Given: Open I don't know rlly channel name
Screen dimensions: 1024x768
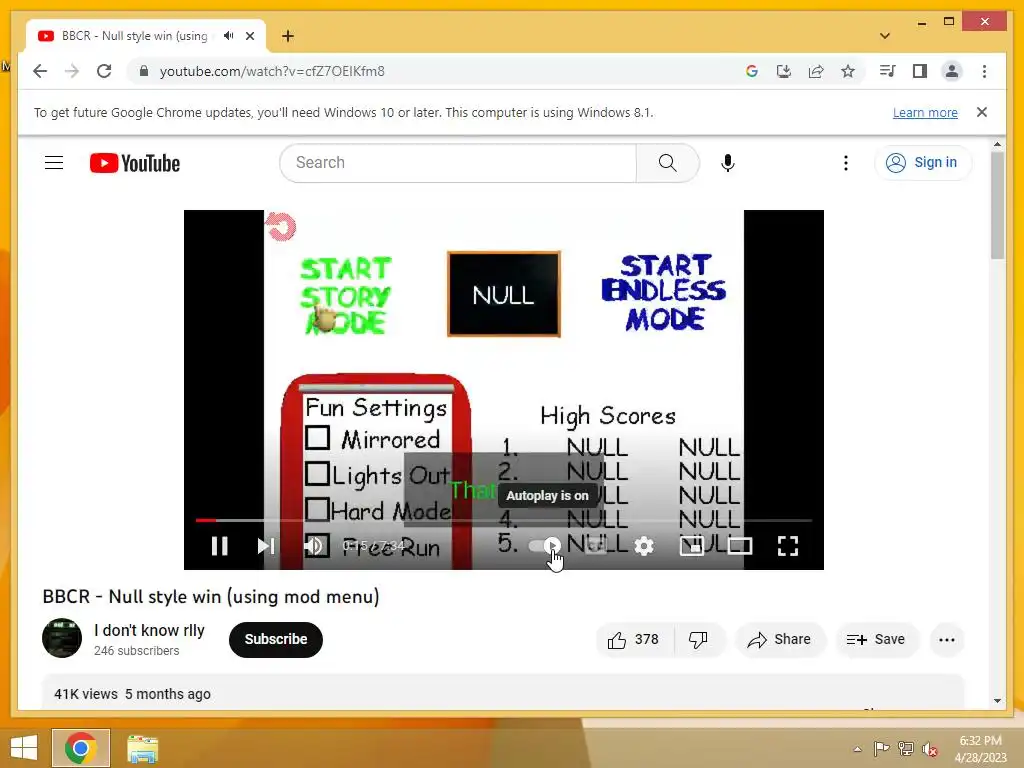Looking at the screenshot, I should point(150,630).
